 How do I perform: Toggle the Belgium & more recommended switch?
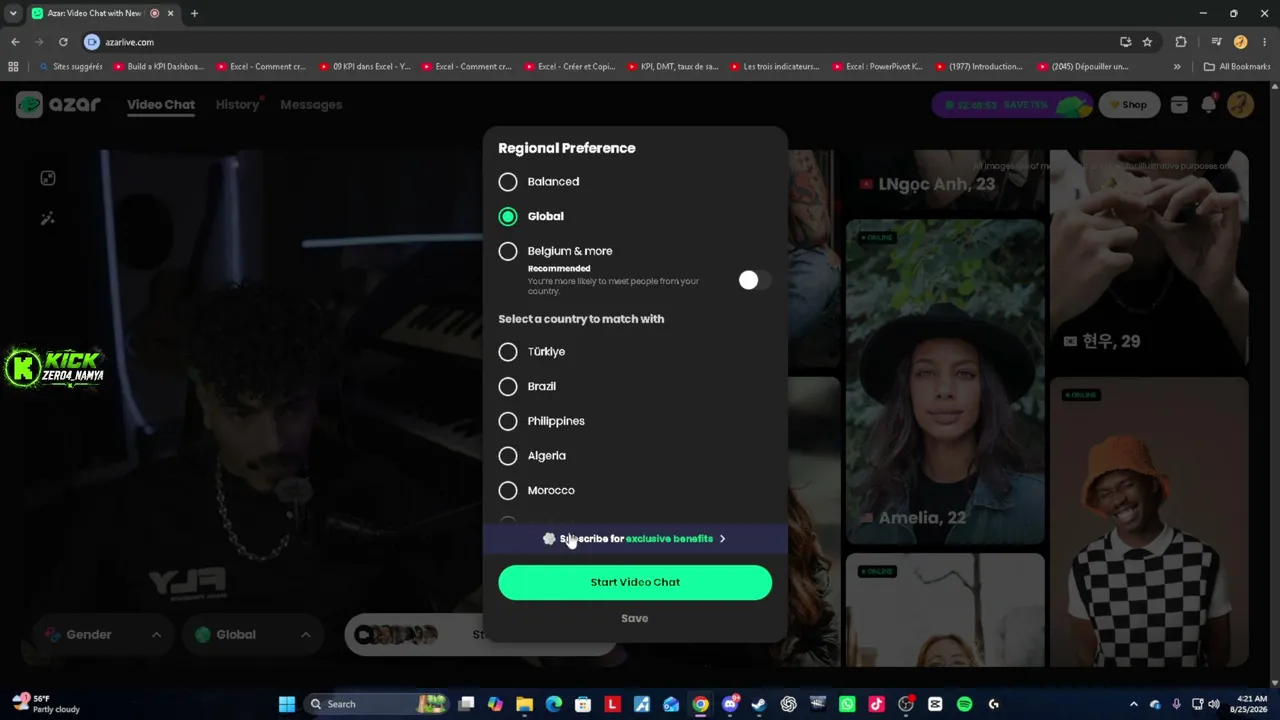pyautogui.click(x=754, y=280)
